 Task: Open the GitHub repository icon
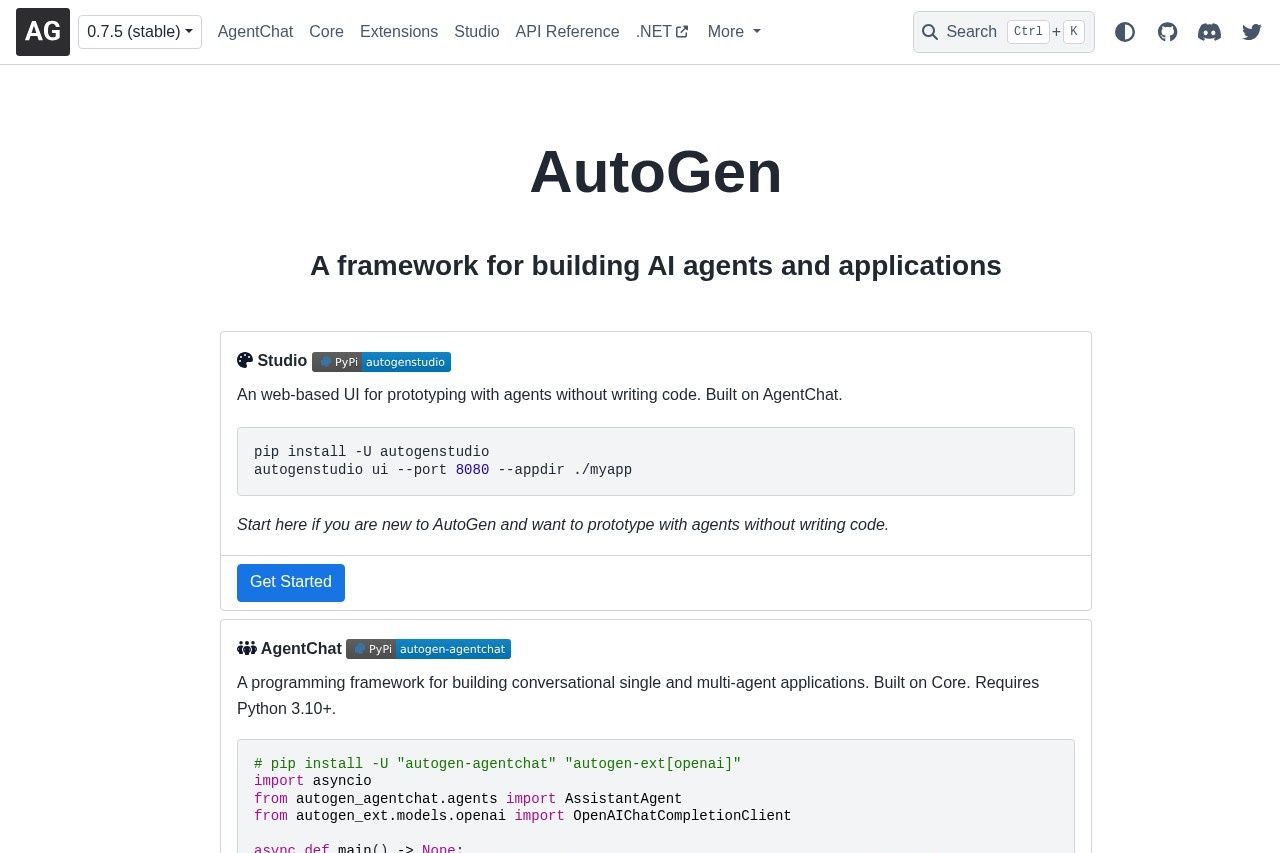(x=1167, y=32)
